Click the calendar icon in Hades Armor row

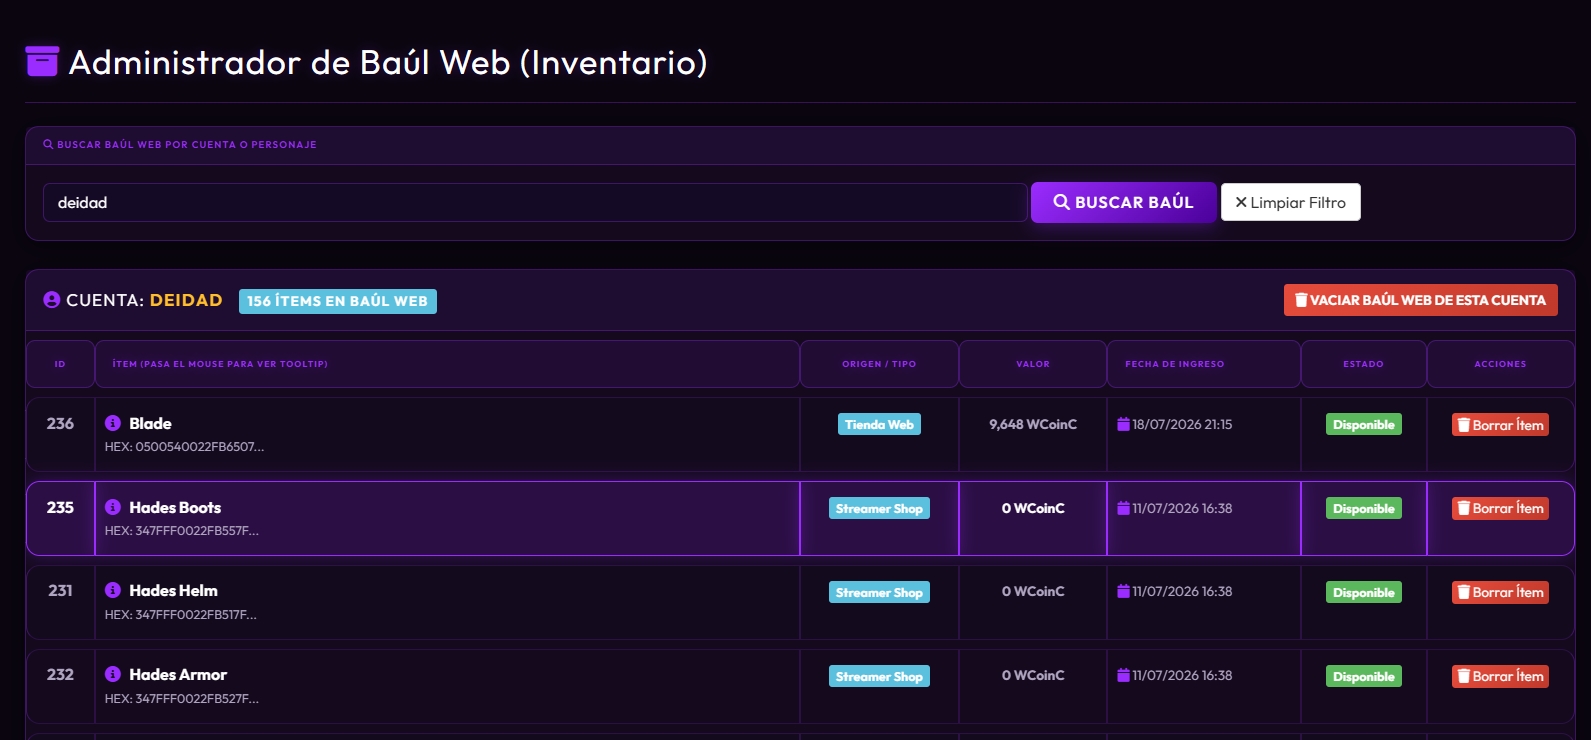(1123, 675)
